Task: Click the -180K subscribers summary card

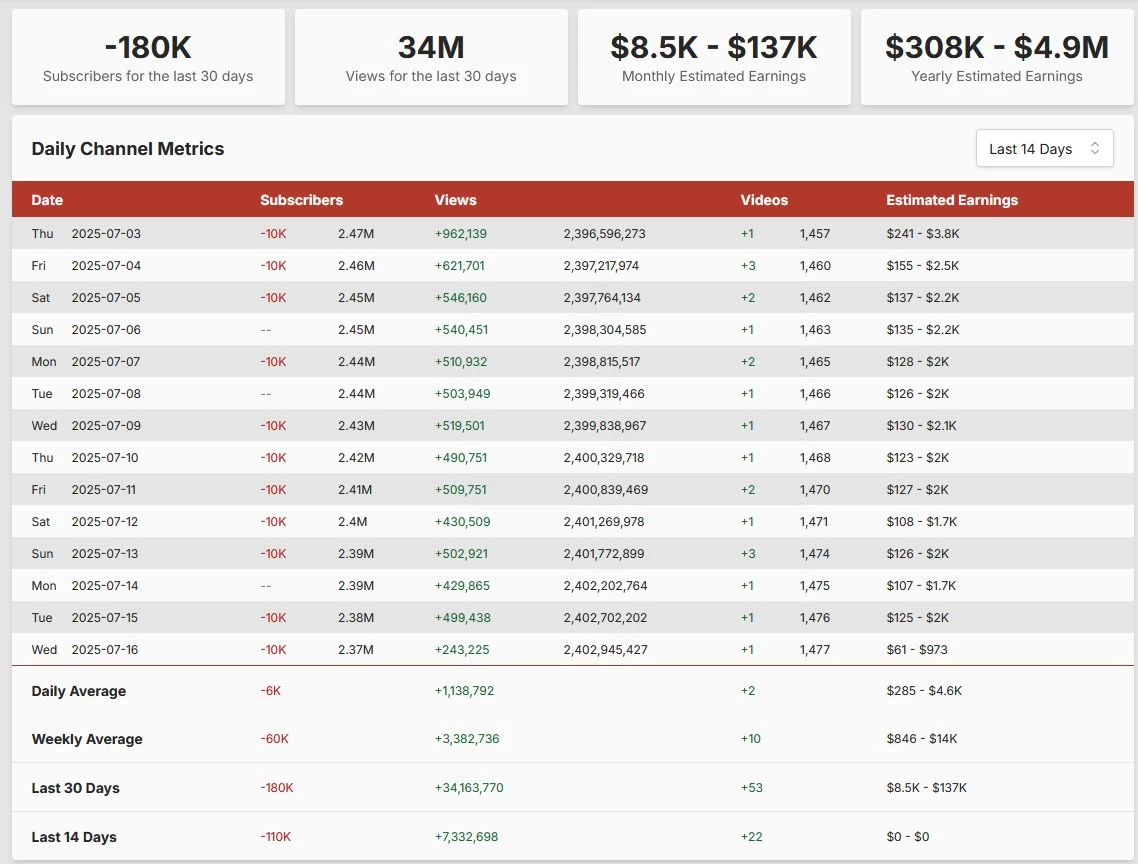Action: click(148, 57)
